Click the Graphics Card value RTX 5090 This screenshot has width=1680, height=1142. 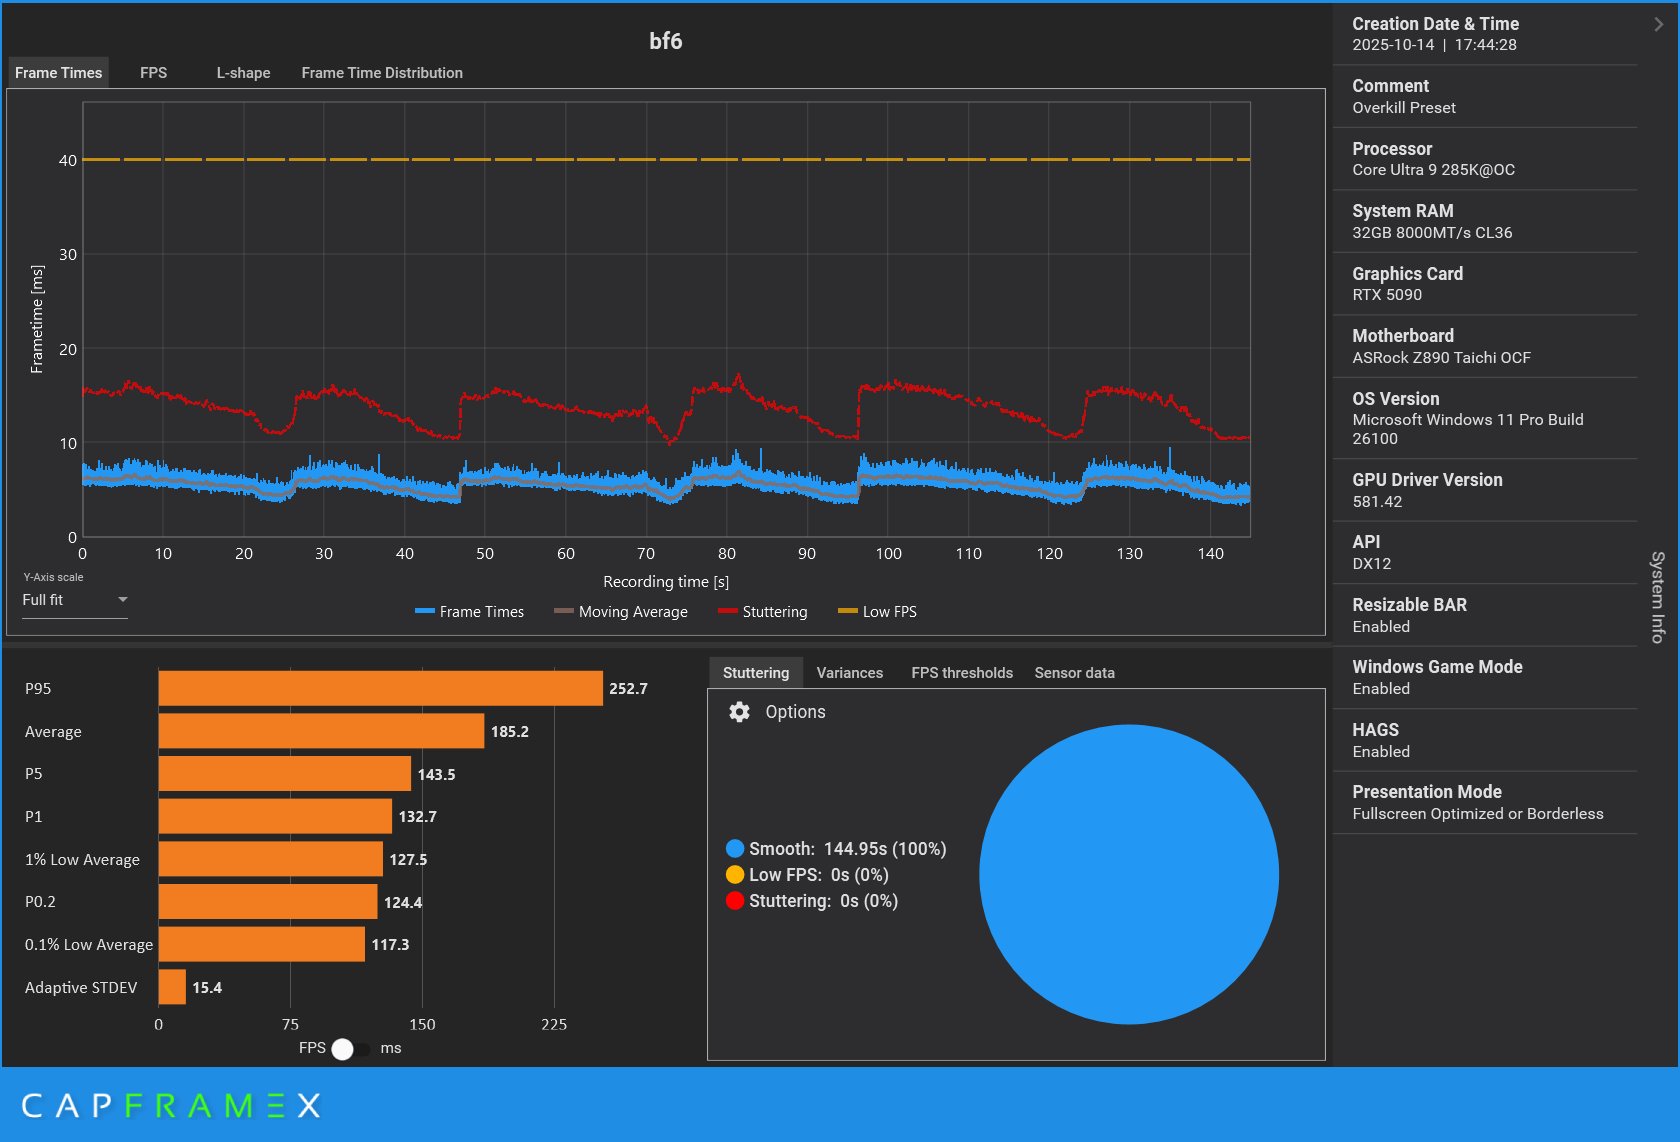click(1387, 295)
